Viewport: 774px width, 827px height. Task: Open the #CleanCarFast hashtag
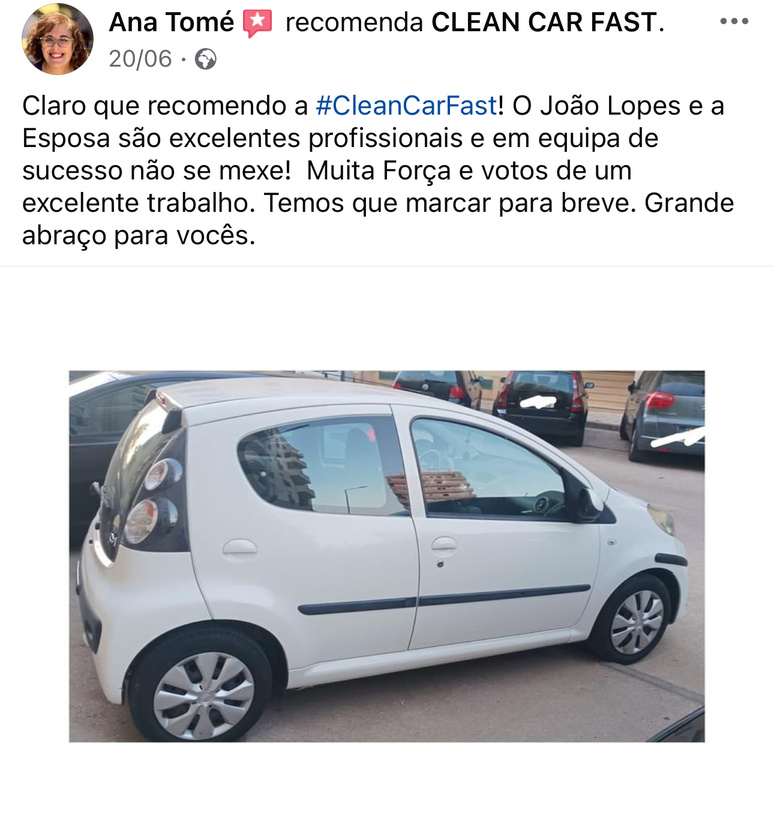pos(406,105)
